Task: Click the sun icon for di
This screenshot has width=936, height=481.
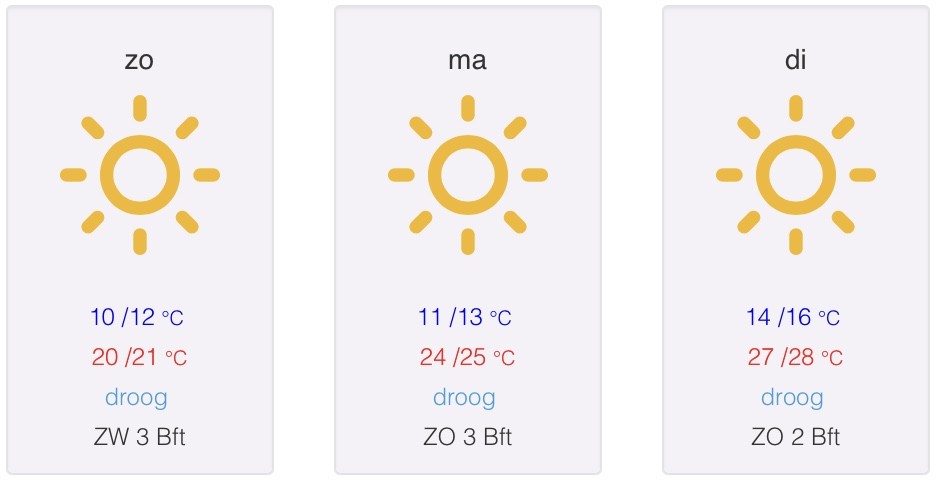Action: coord(796,175)
